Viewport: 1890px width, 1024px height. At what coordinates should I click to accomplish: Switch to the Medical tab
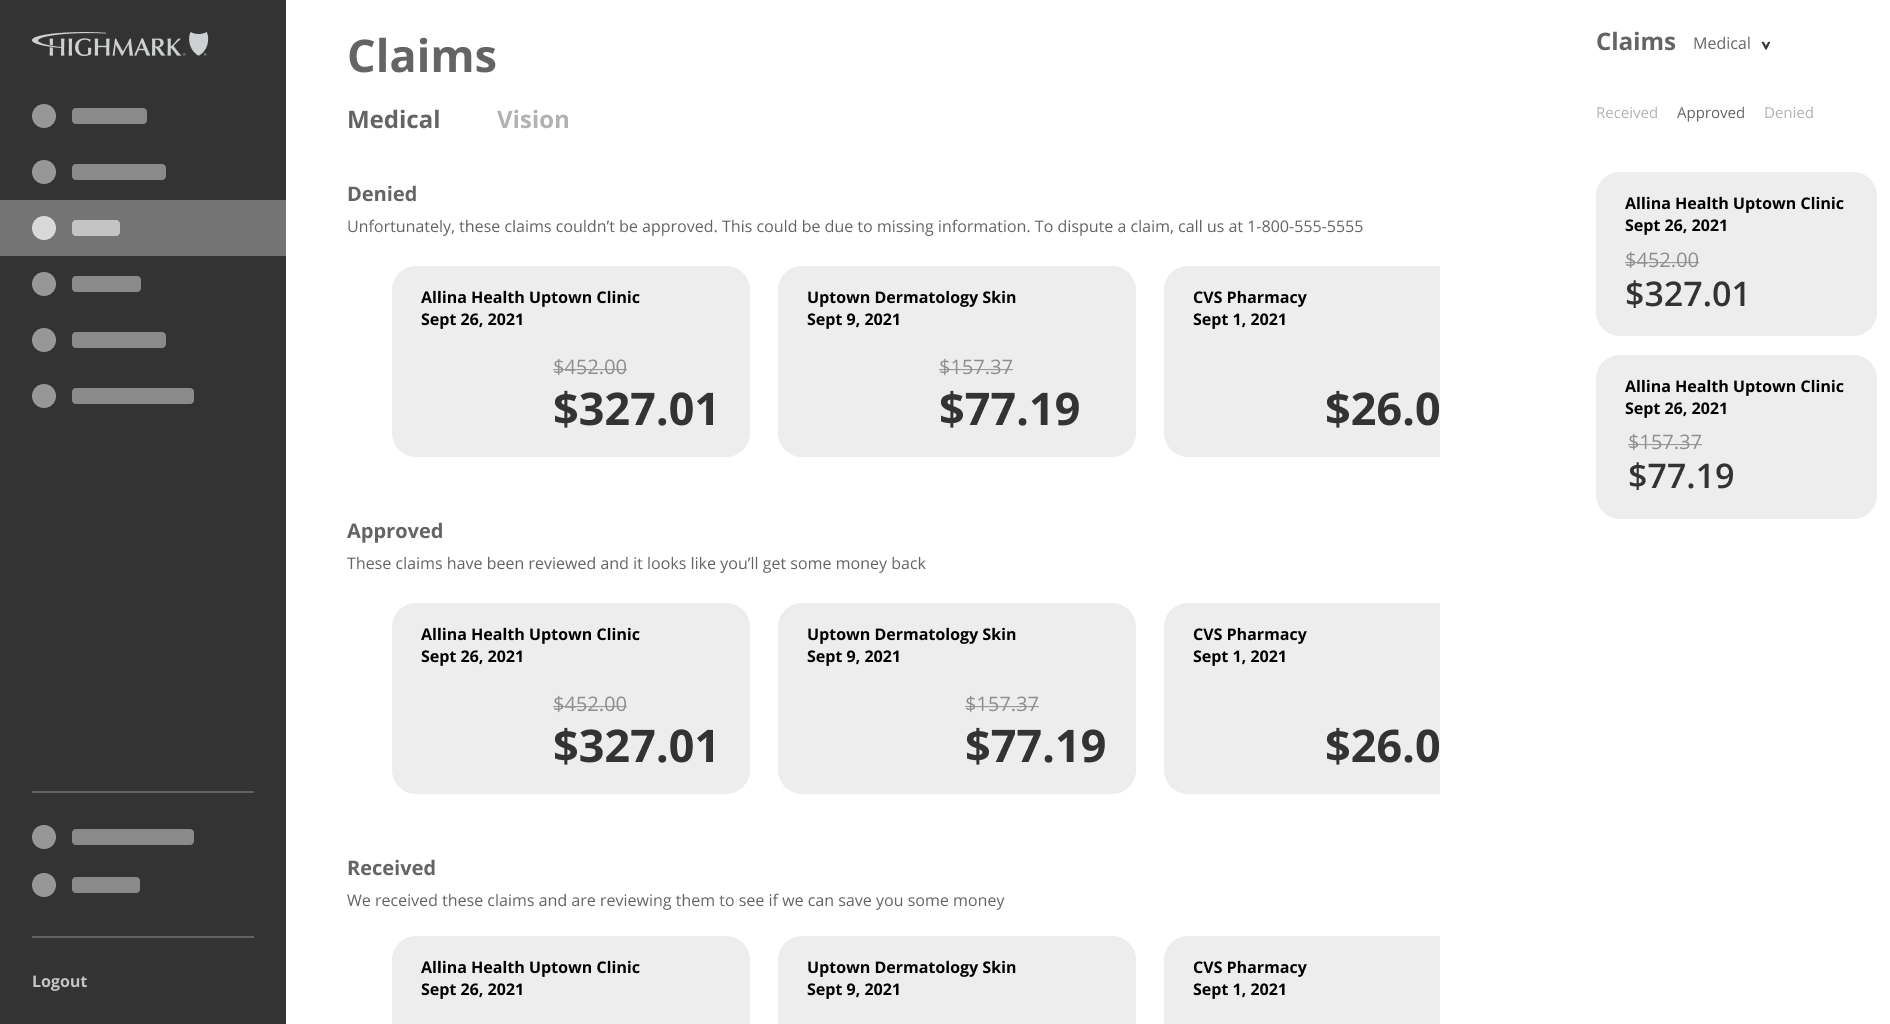[393, 120]
